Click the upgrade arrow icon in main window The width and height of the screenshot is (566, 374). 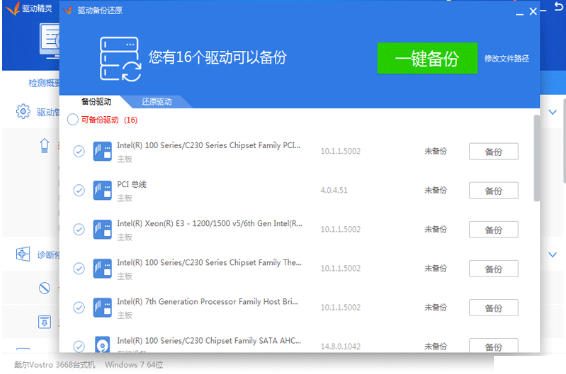pos(44,145)
